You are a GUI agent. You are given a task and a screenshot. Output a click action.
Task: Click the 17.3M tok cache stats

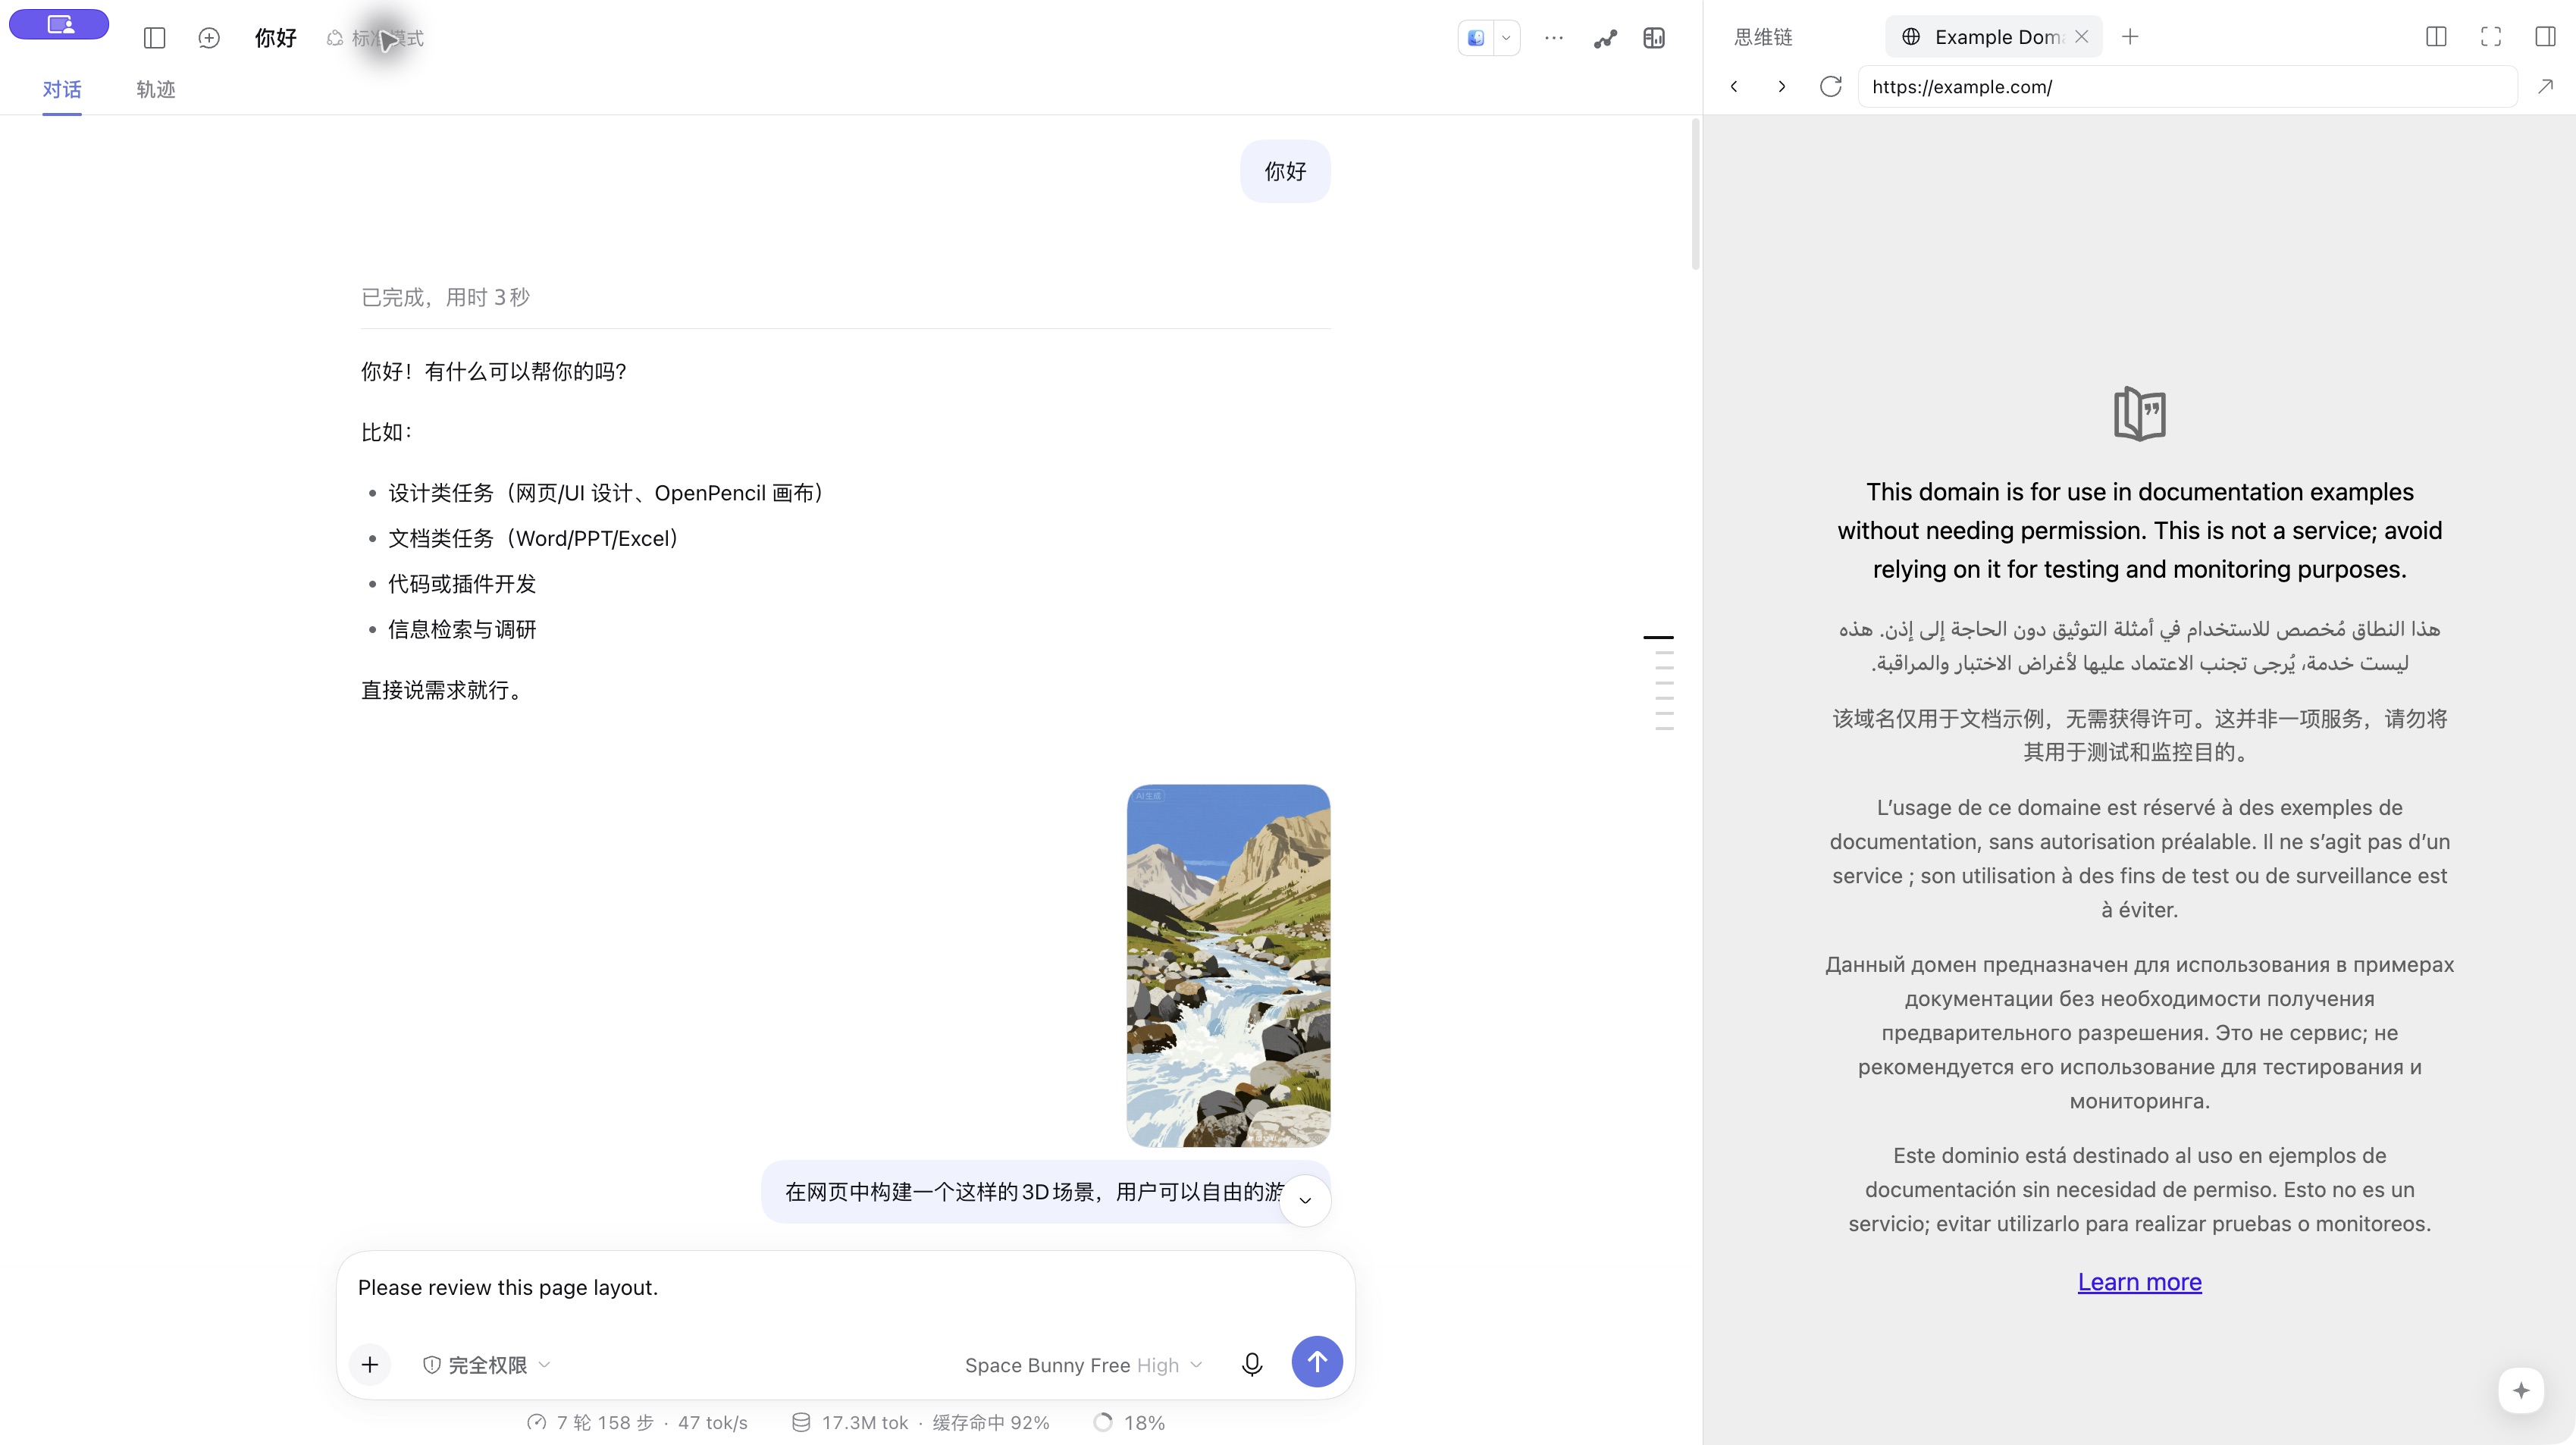[920, 1423]
